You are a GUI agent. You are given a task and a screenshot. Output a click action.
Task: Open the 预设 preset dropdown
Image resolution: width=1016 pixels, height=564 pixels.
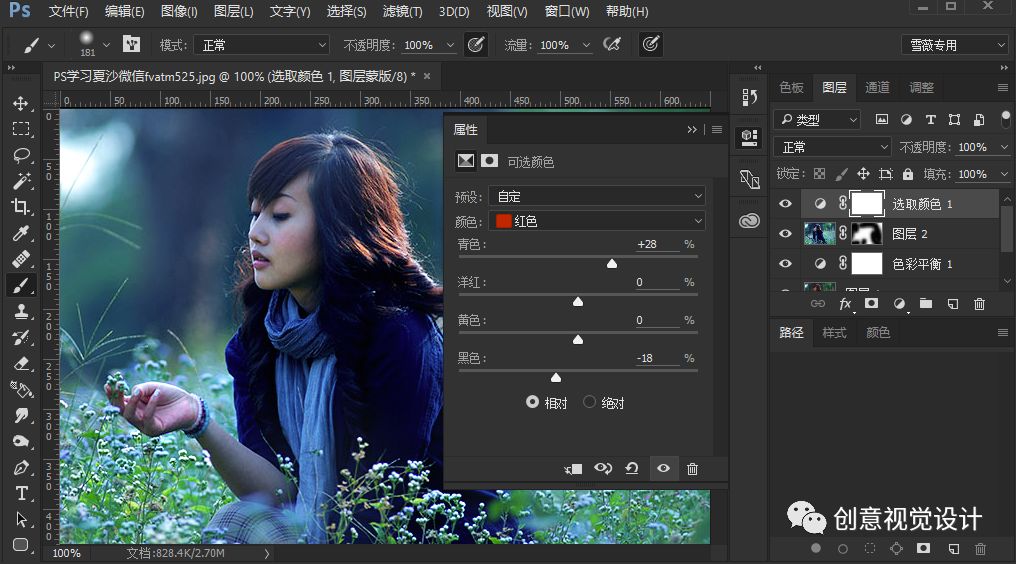[x=597, y=196]
